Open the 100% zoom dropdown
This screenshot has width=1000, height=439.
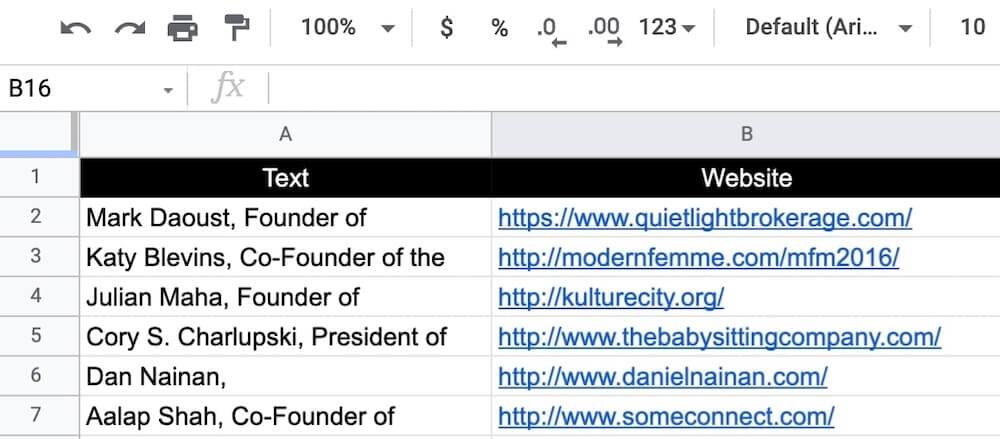(347, 28)
